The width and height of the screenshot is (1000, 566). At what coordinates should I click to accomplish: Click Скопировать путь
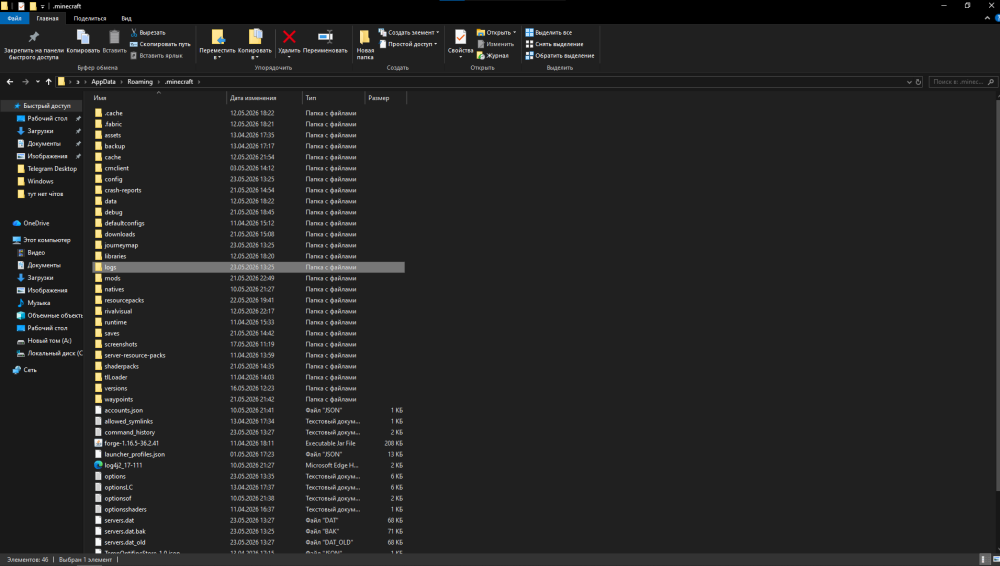point(160,44)
